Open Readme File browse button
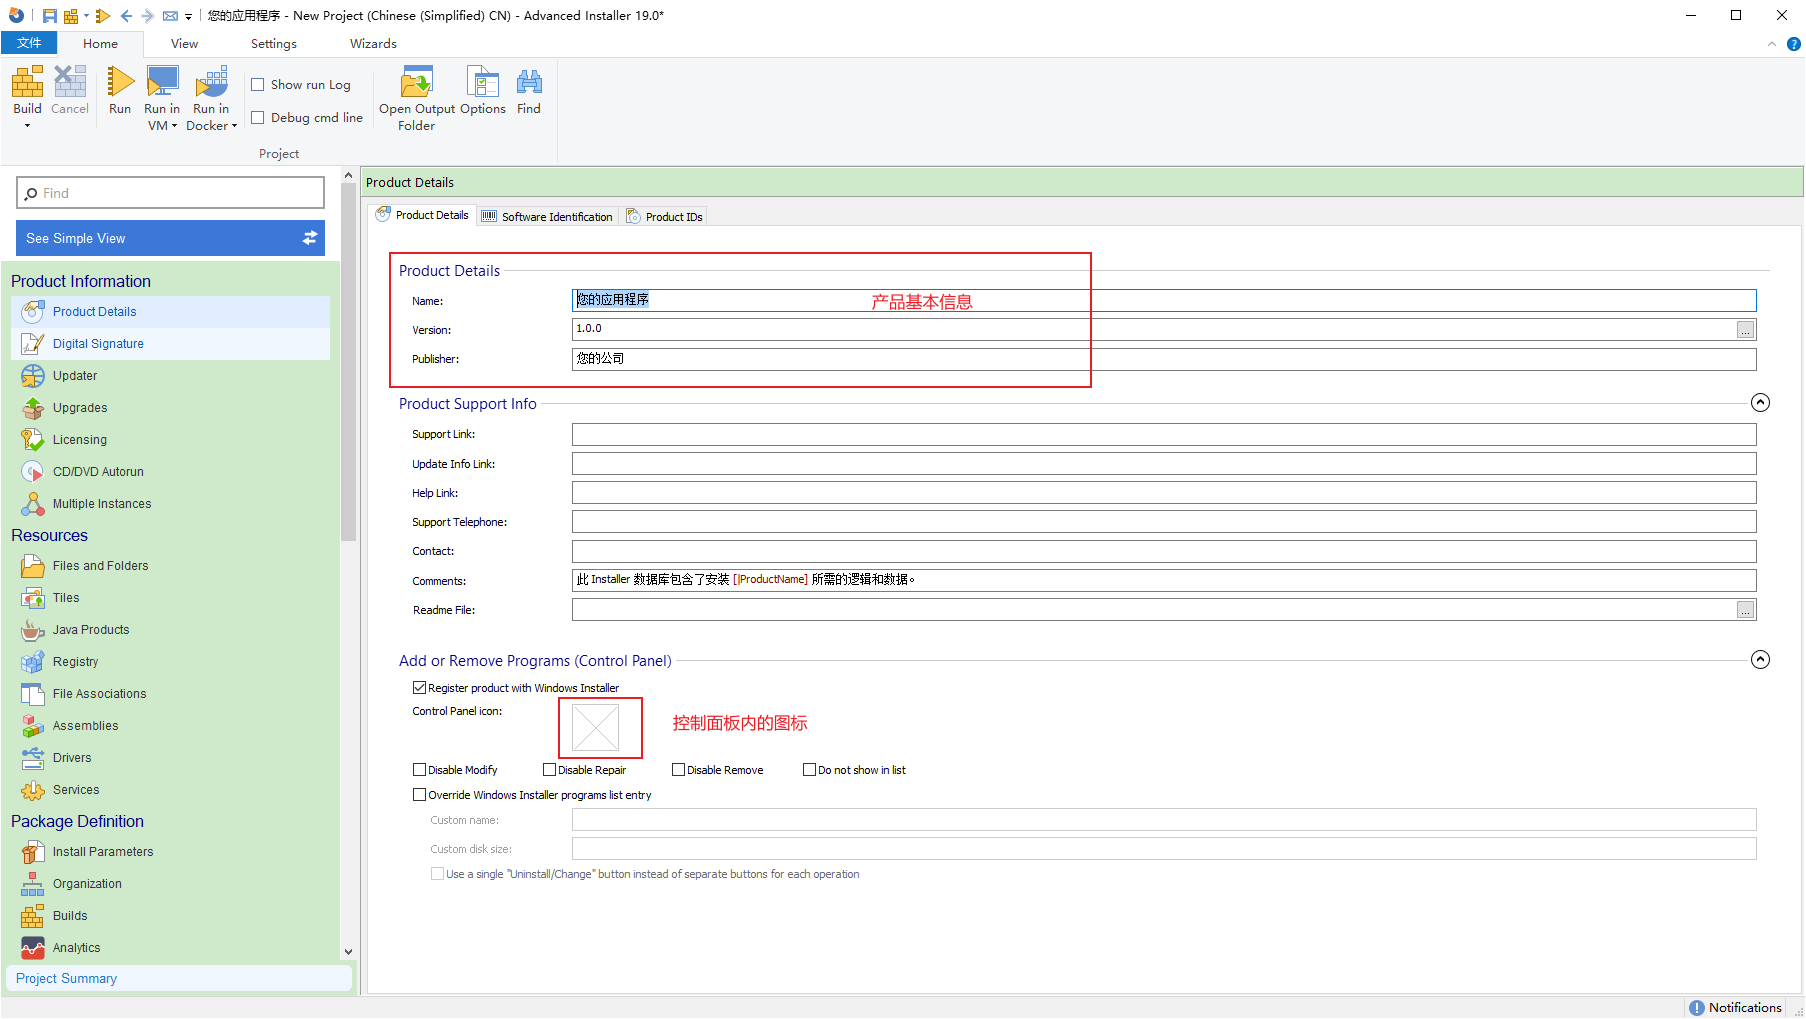Viewport: 1806px width, 1019px height. pyautogui.click(x=1746, y=610)
